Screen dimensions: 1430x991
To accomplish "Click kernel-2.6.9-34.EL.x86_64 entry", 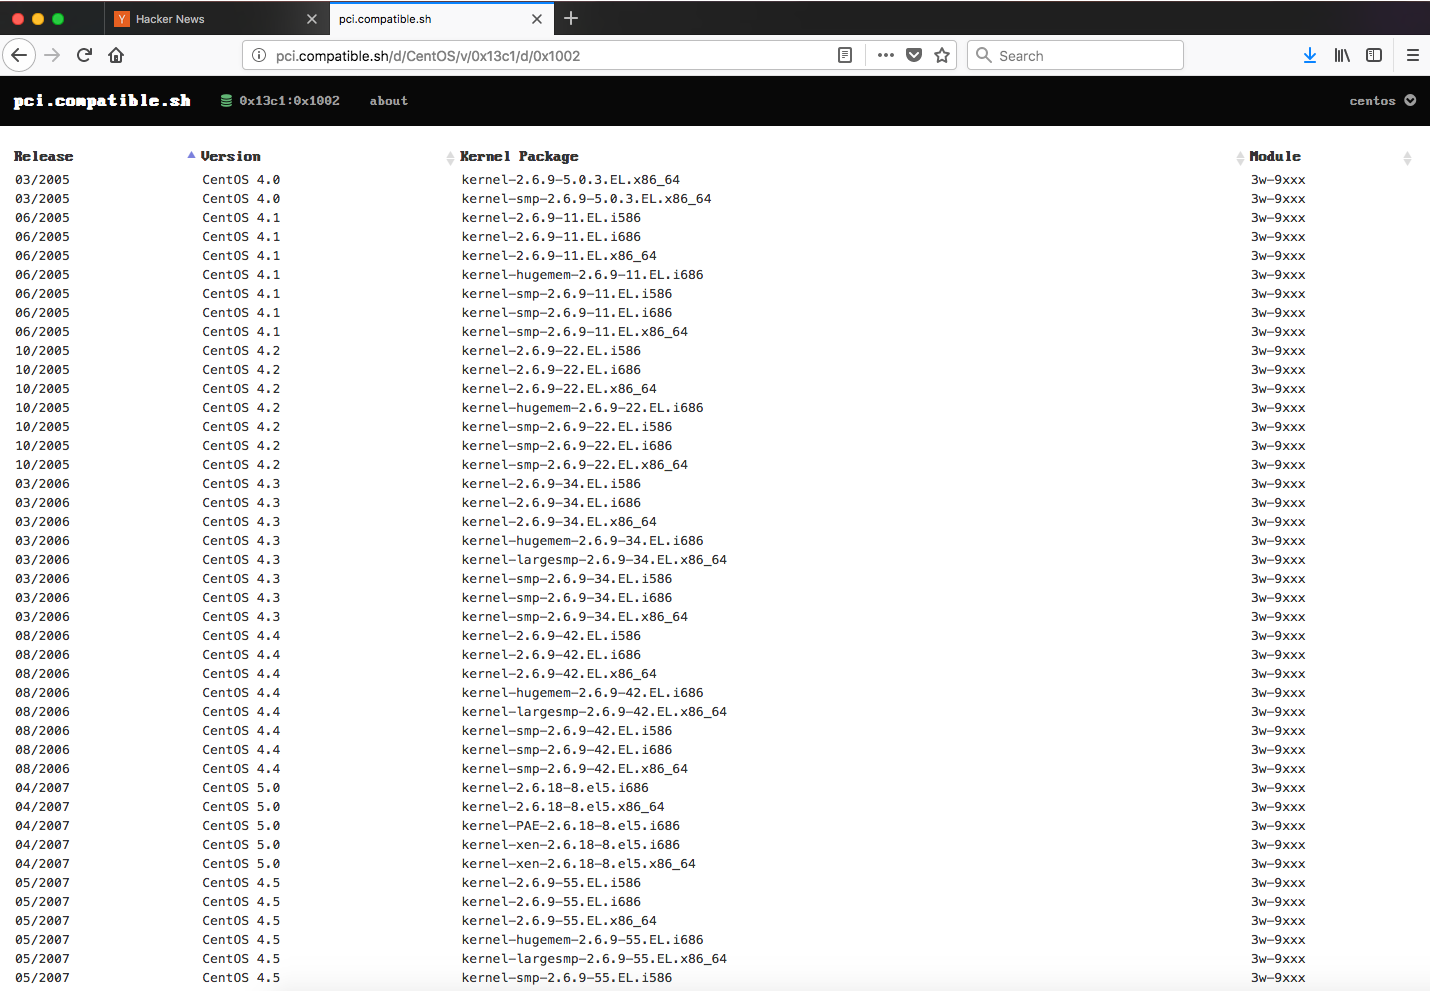I will 559,522.
